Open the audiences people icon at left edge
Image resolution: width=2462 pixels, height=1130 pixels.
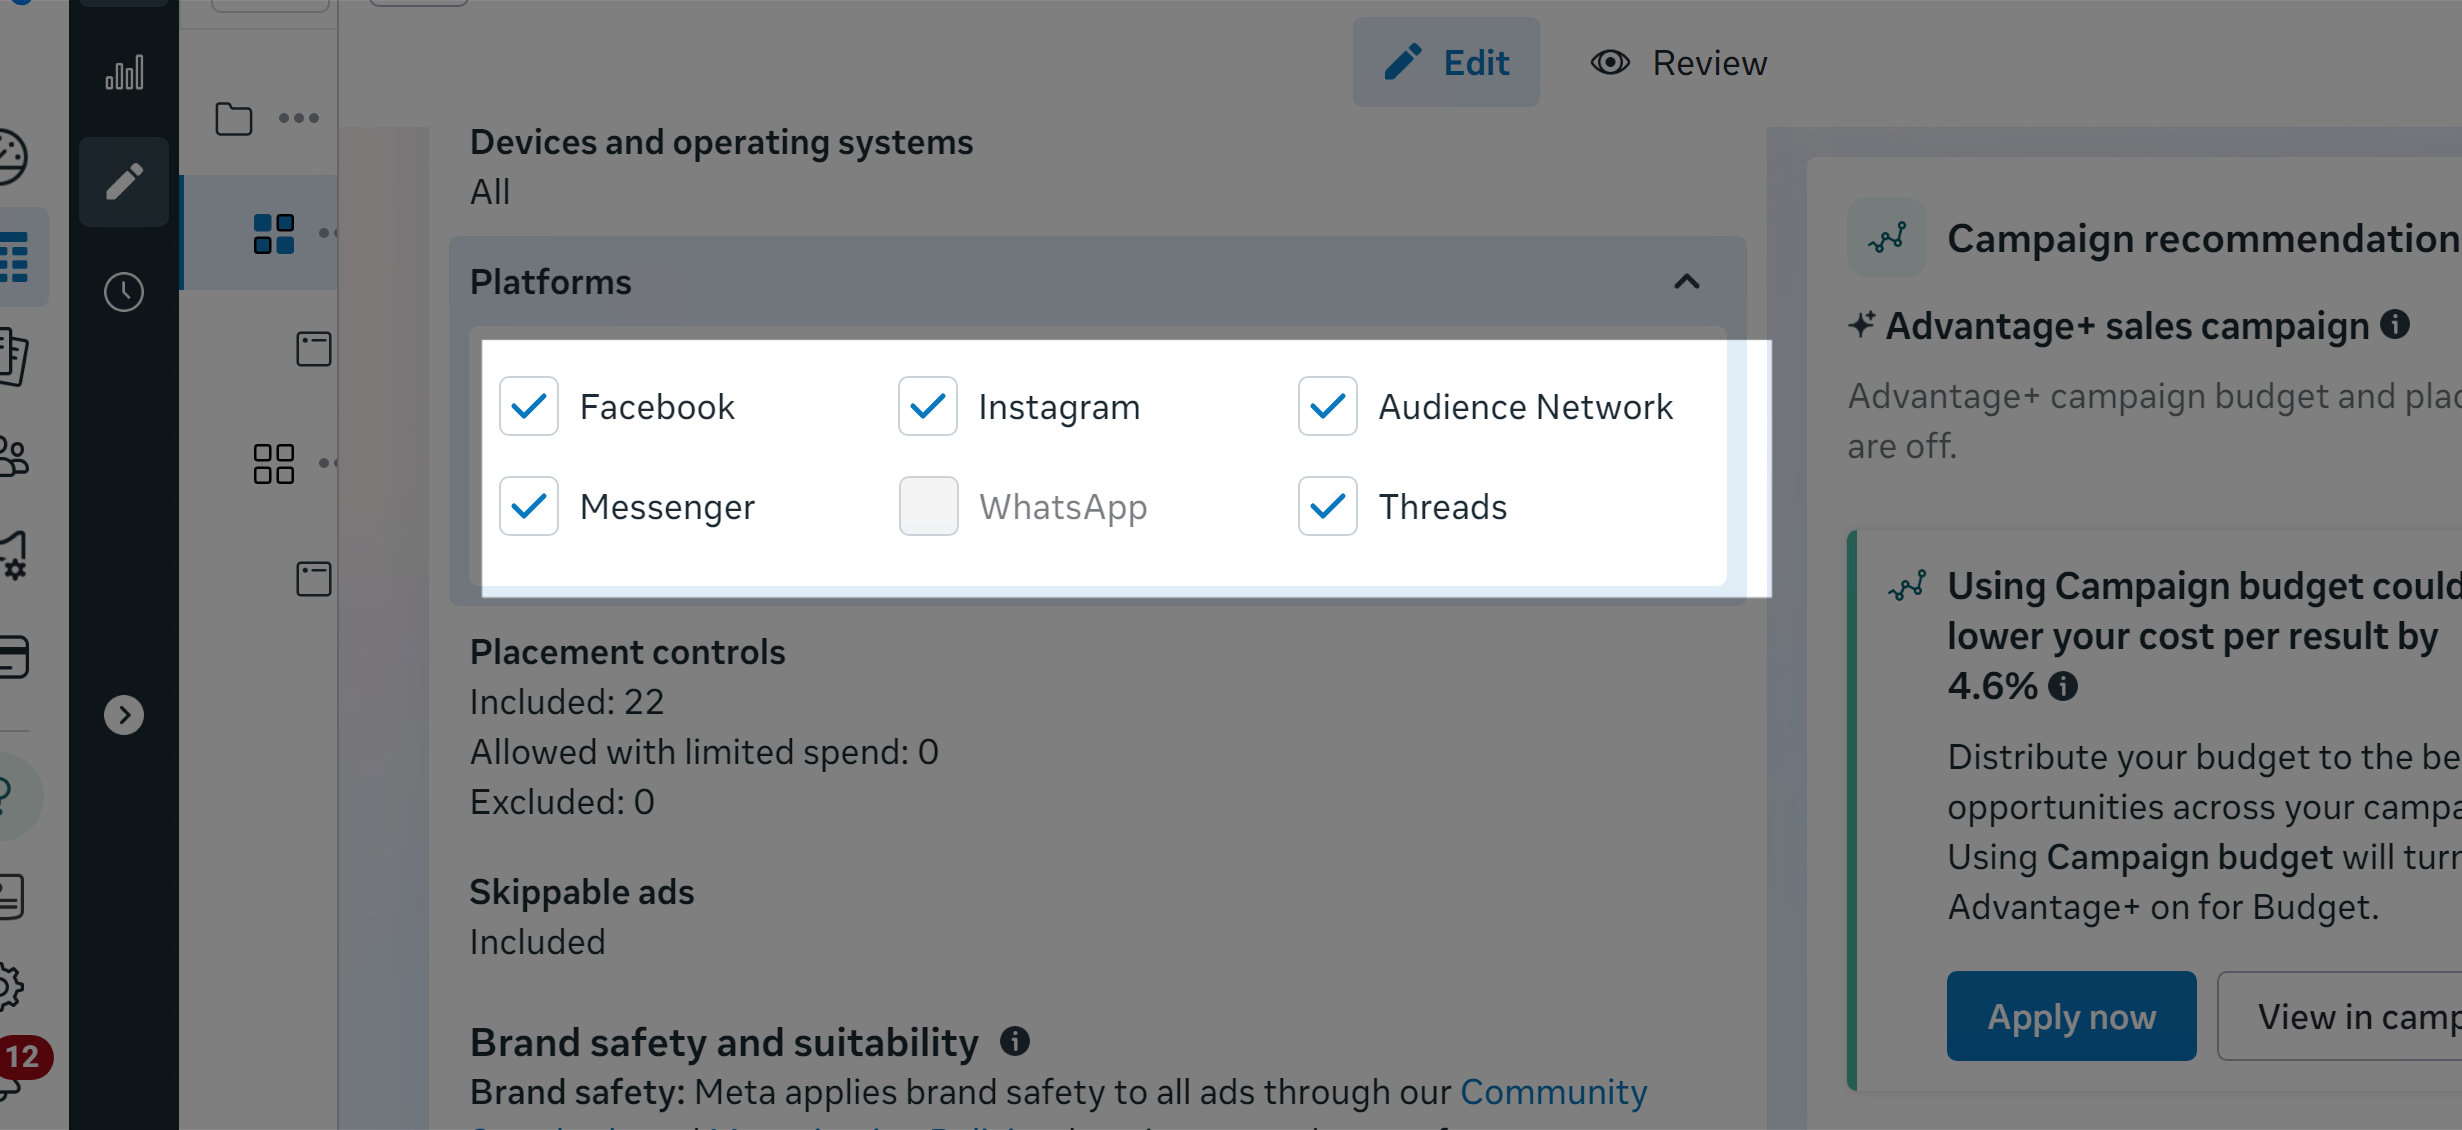(14, 457)
